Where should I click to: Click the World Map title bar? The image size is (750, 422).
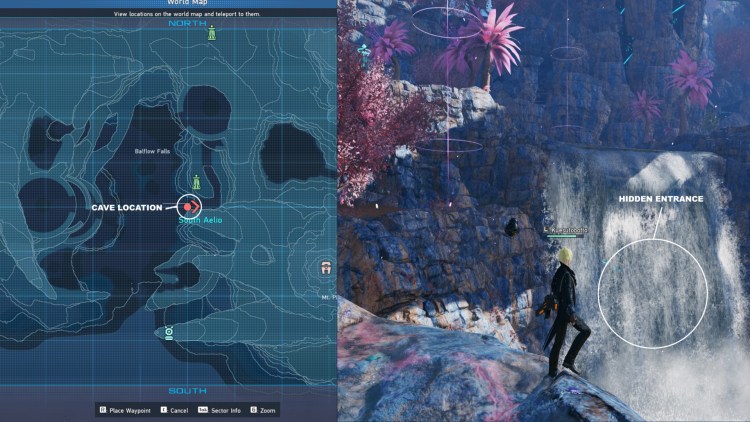click(168, 4)
